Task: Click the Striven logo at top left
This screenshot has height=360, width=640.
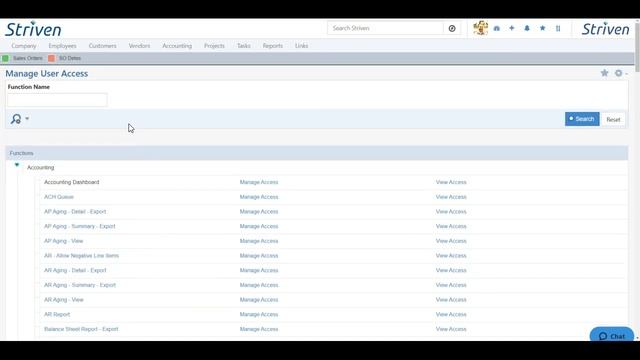Action: pyautogui.click(x=33, y=29)
